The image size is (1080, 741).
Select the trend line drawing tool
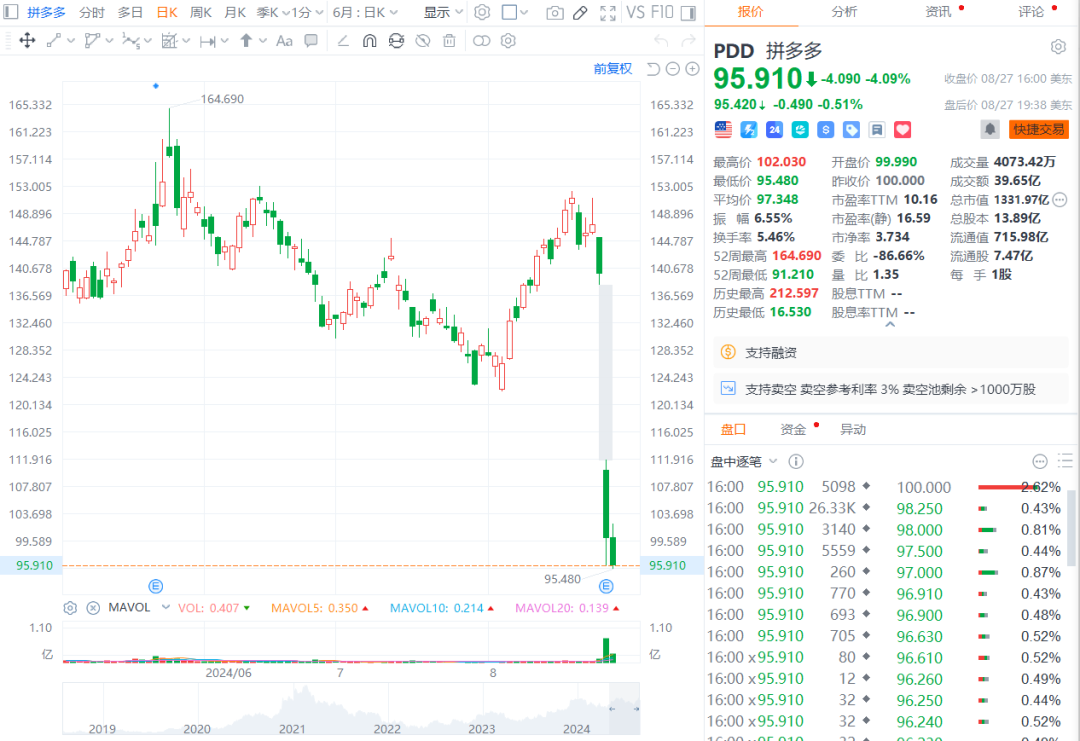coord(53,41)
